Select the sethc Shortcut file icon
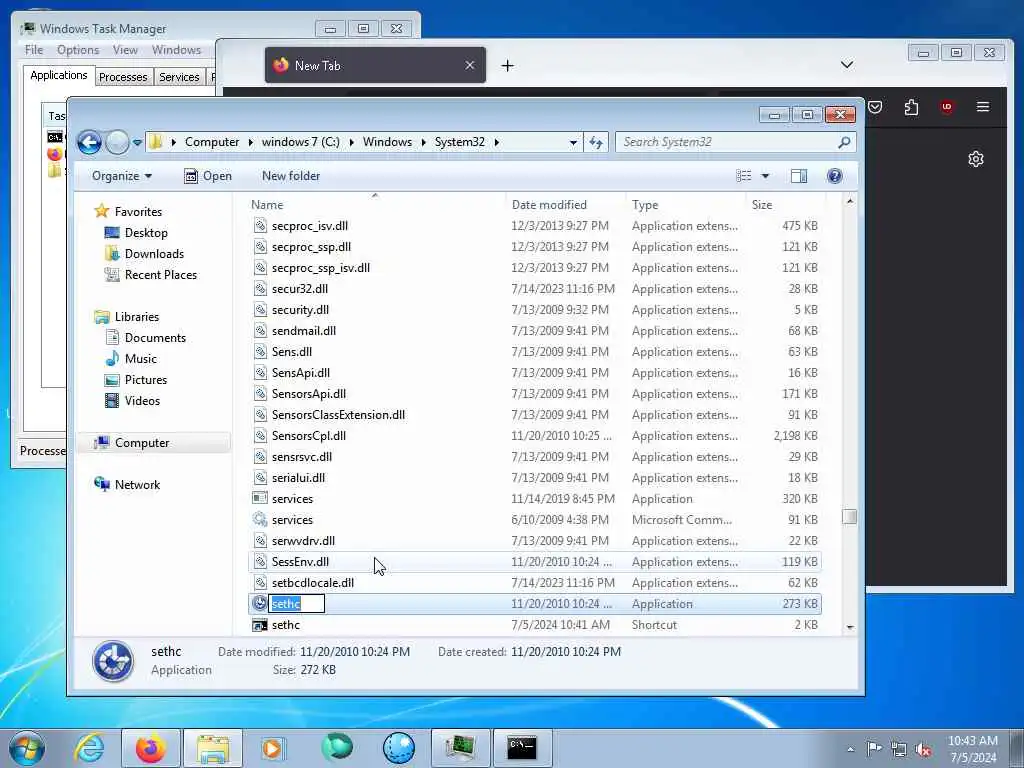1024x768 pixels. [260, 625]
